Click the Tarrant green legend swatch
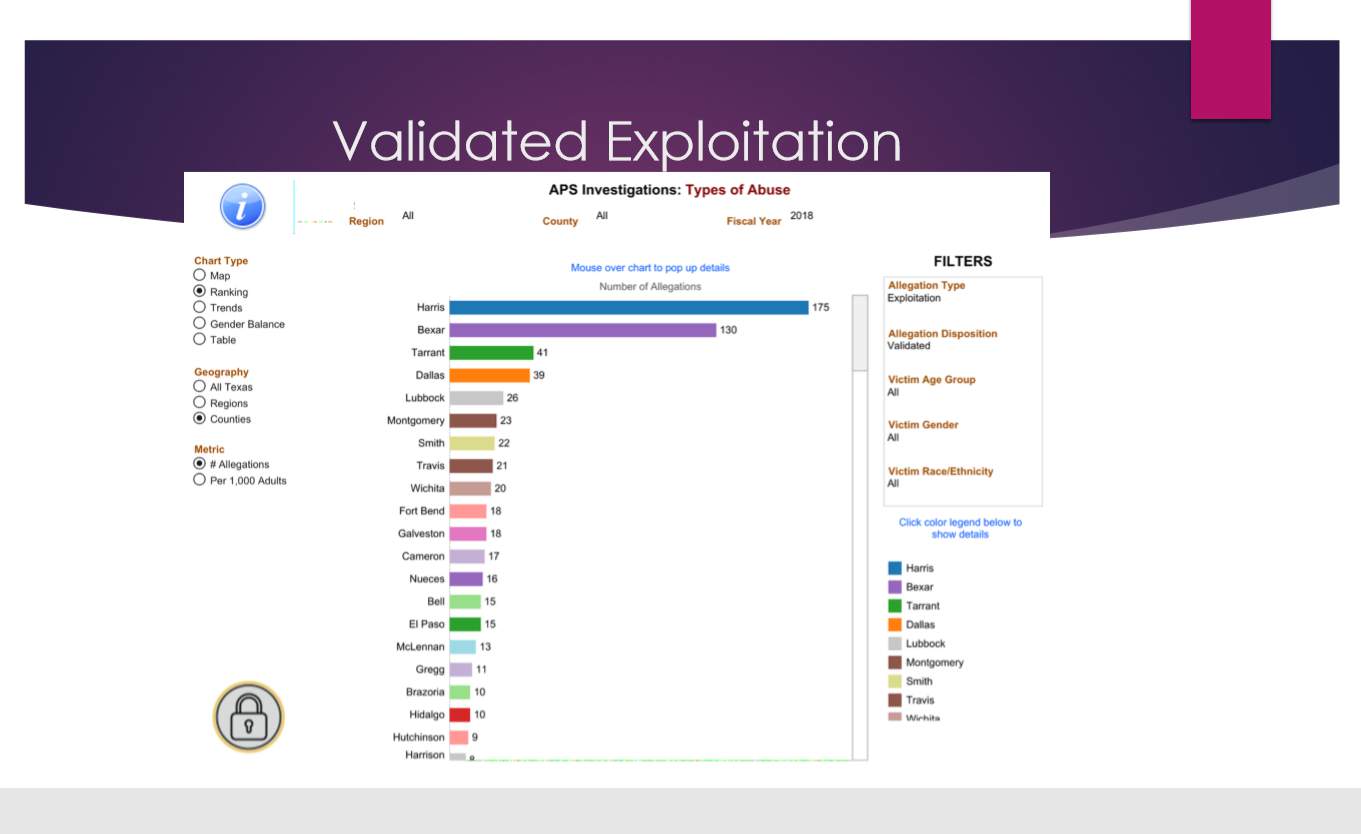This screenshot has width=1361, height=834. click(x=895, y=606)
